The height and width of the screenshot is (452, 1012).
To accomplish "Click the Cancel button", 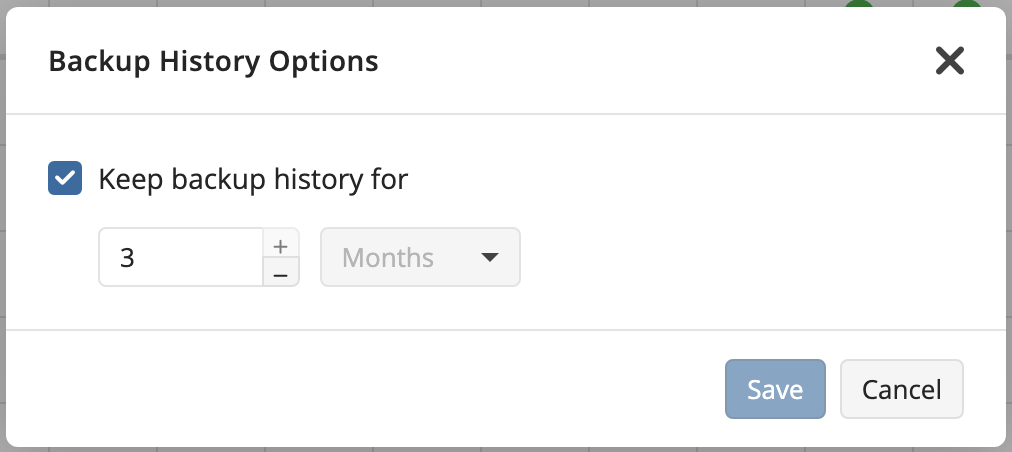I will pos(902,389).
